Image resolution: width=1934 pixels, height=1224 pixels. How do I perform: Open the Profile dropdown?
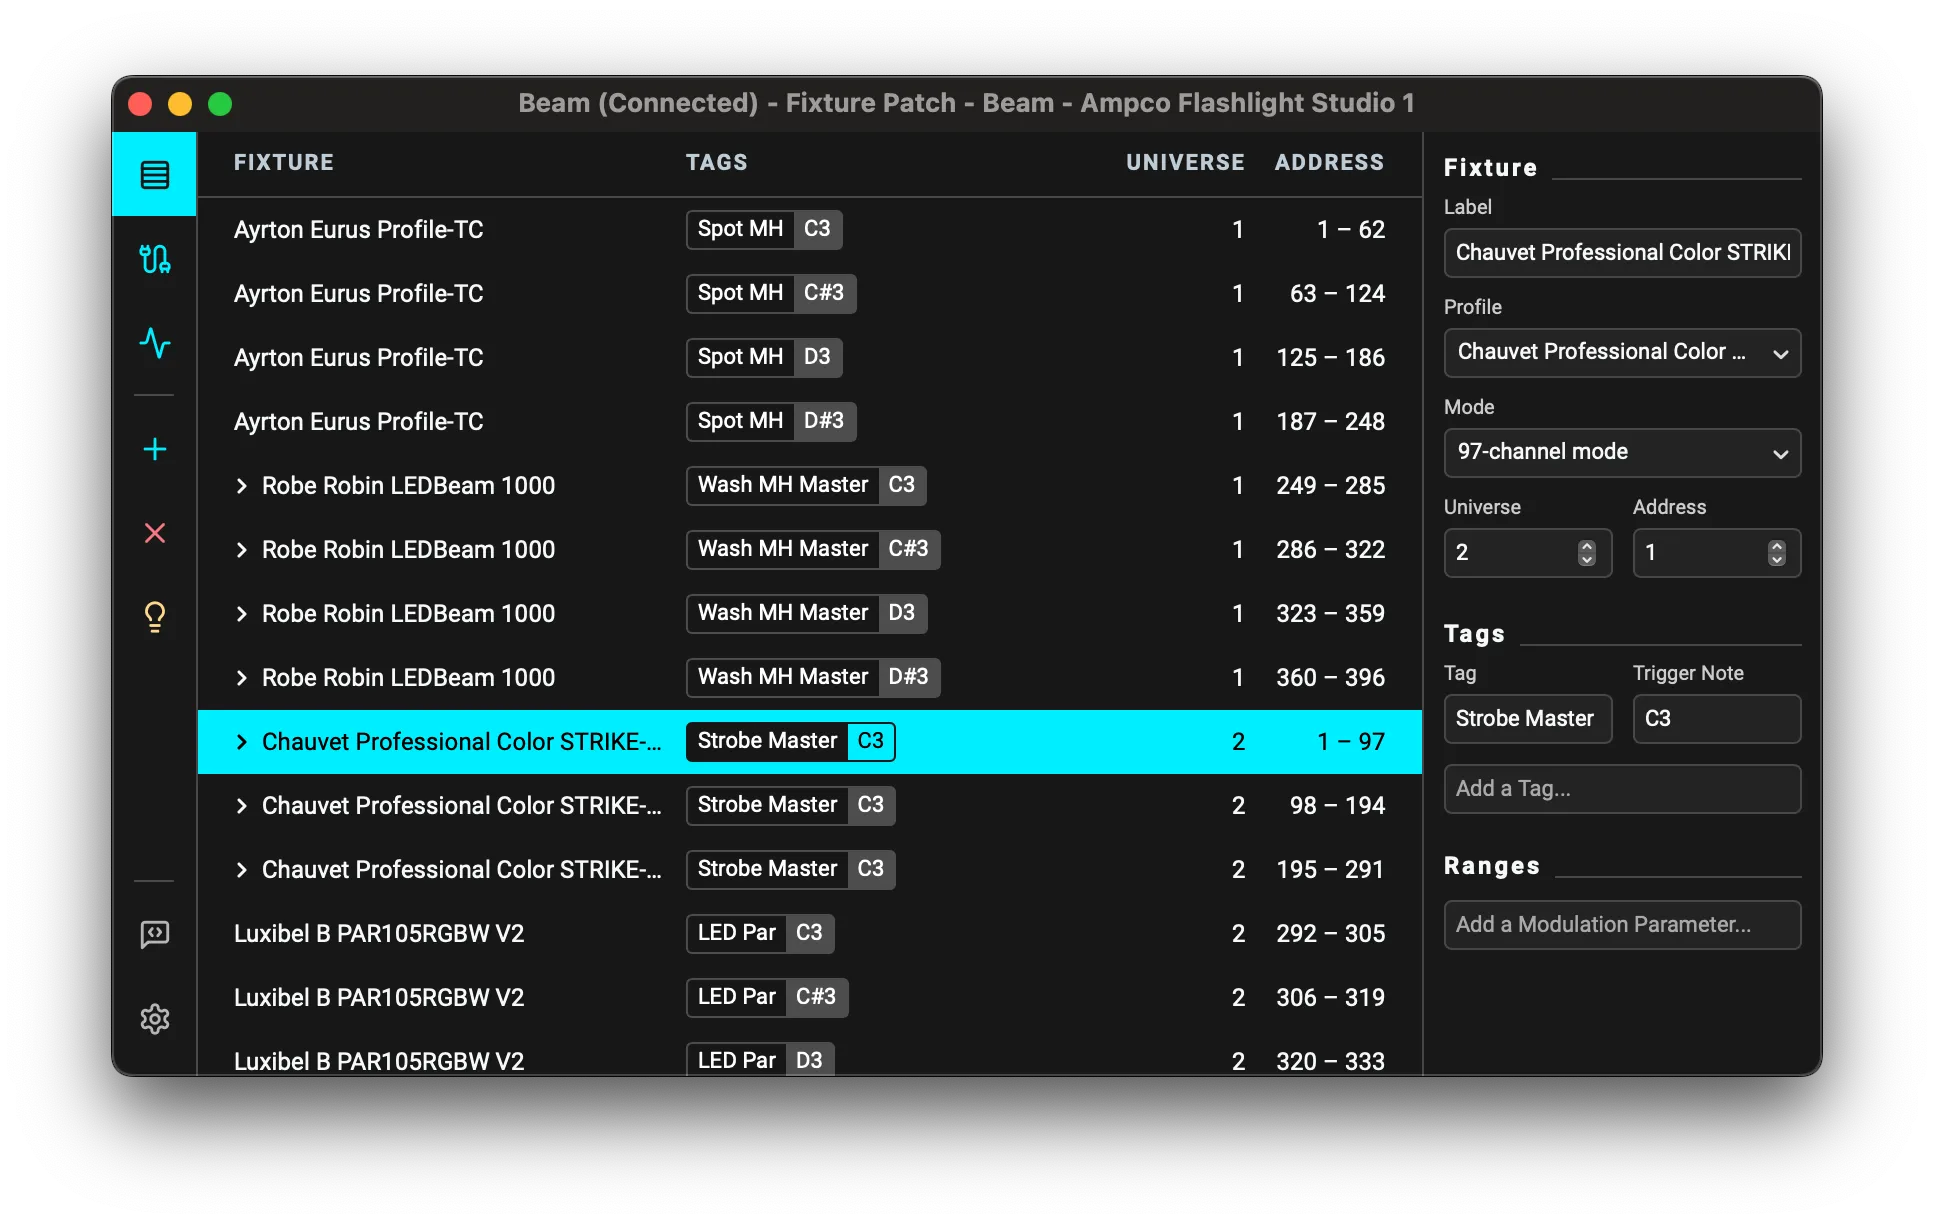pyautogui.click(x=1621, y=353)
